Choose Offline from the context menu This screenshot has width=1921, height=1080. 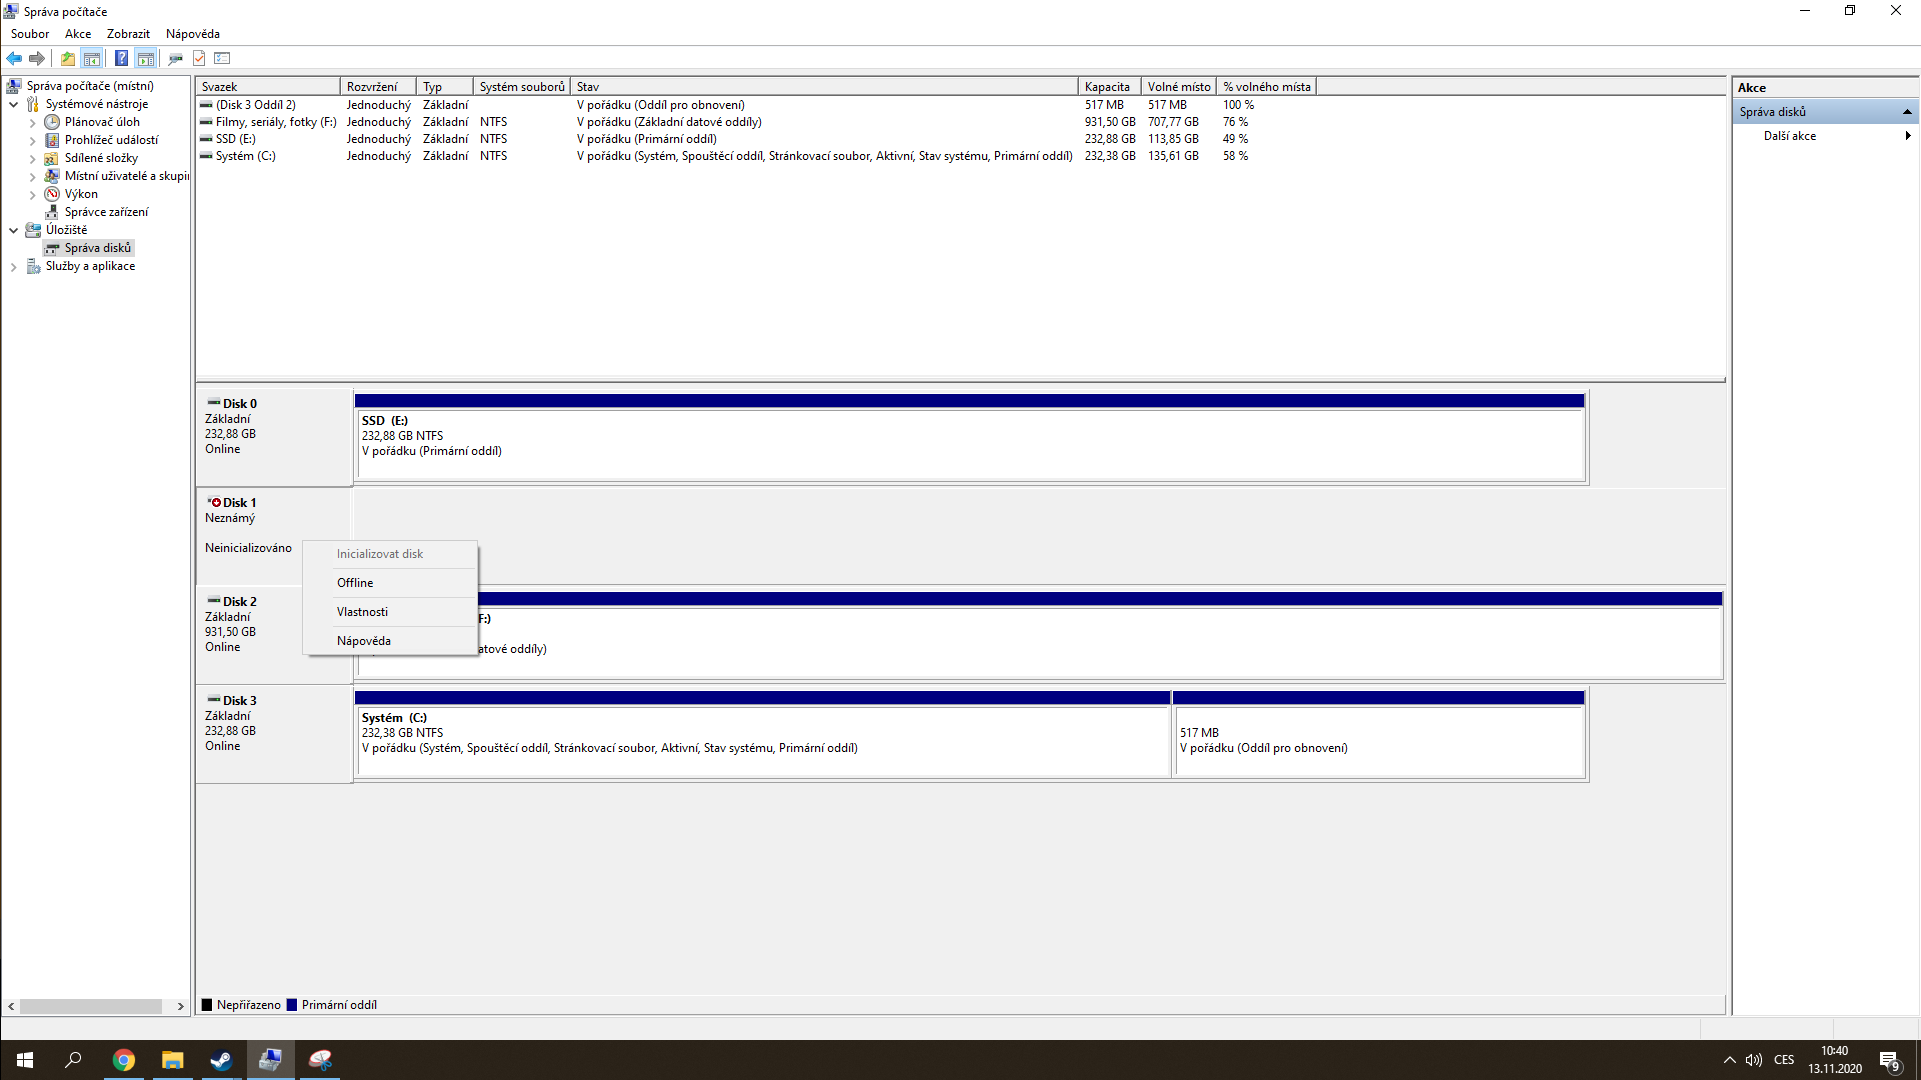[355, 583]
